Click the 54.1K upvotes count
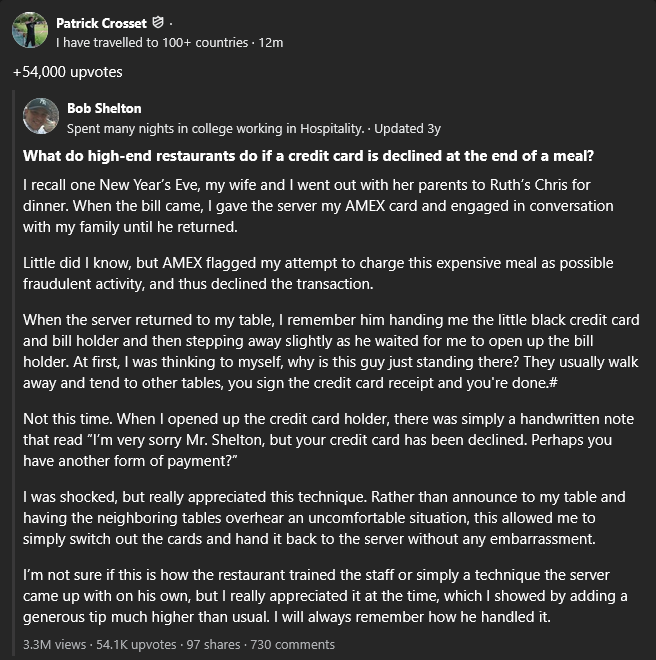656x660 pixels. (x=136, y=644)
